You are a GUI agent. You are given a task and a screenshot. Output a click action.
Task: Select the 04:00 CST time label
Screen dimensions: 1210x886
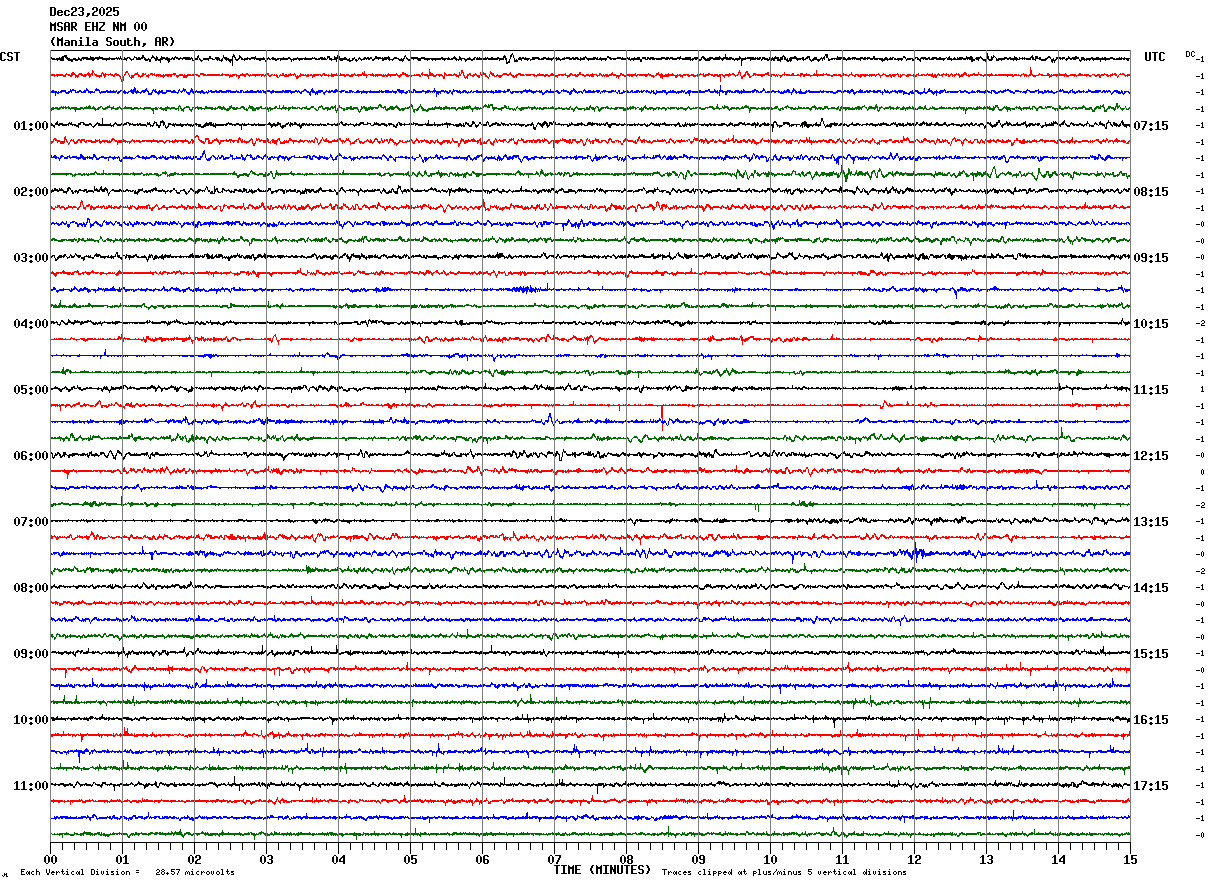click(x=31, y=324)
